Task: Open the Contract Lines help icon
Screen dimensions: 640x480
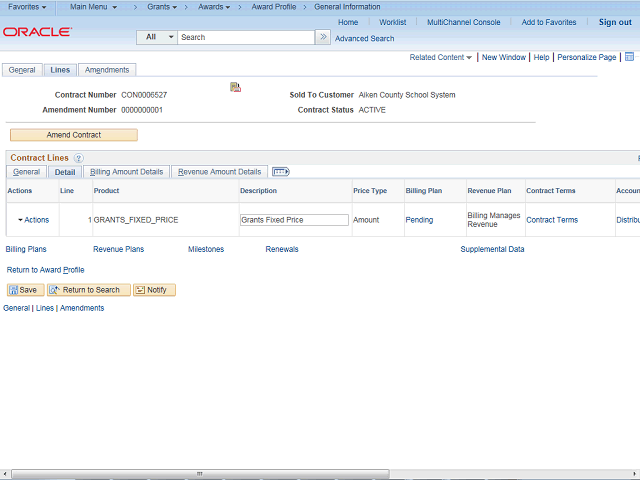Action: coord(79,158)
